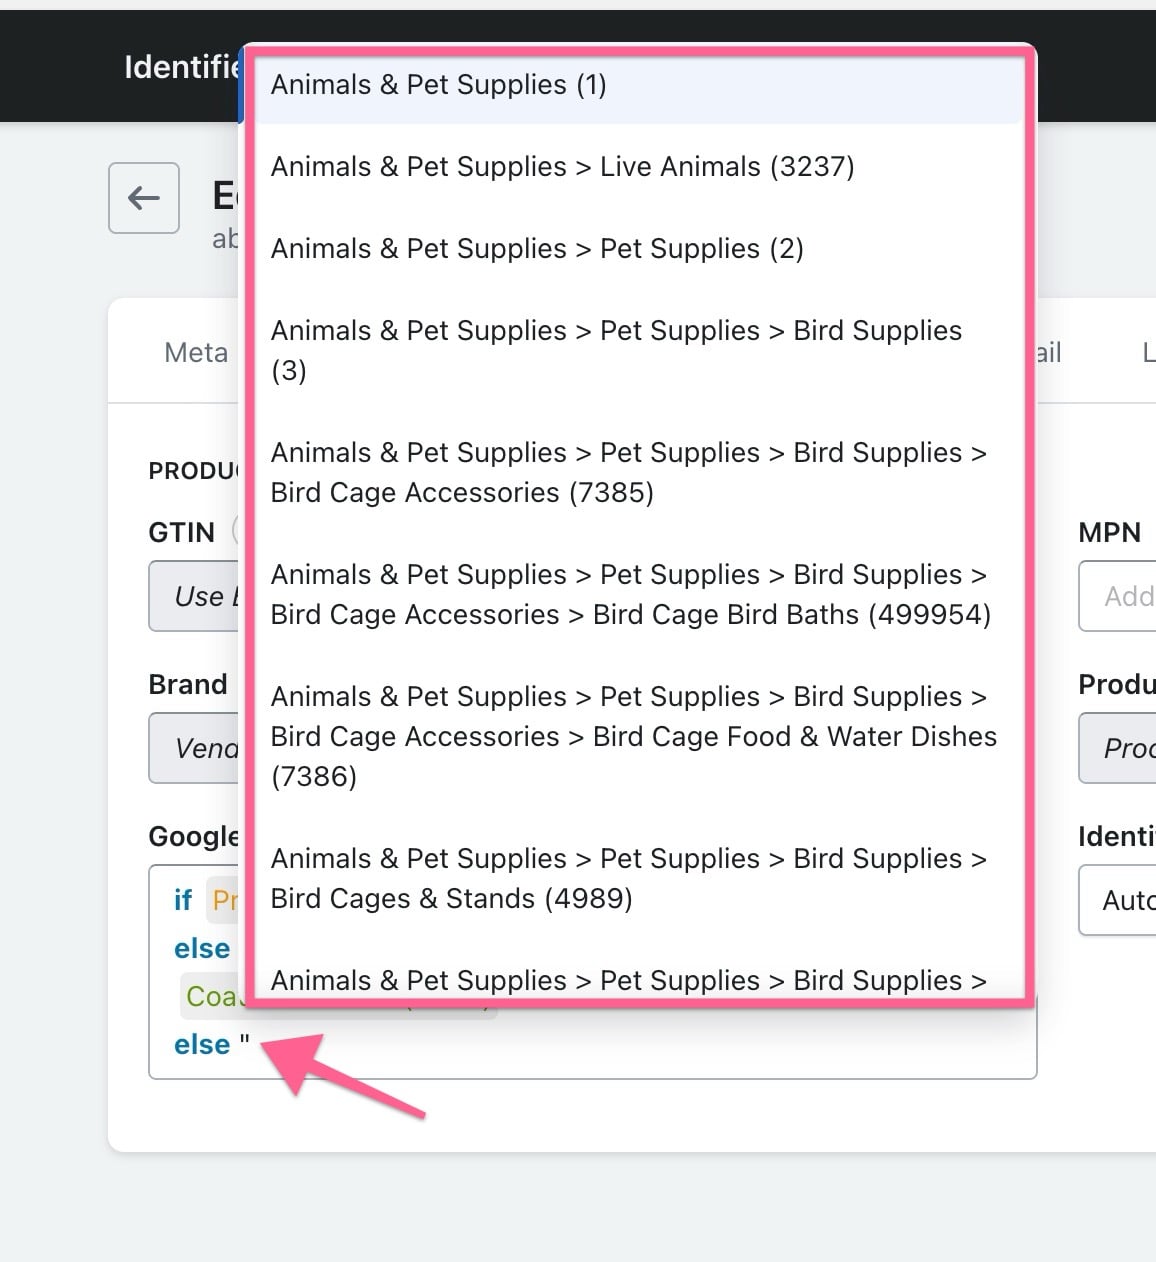Select Bird Cage Food & Water Dishes
This screenshot has height=1262, width=1156.
pos(639,737)
